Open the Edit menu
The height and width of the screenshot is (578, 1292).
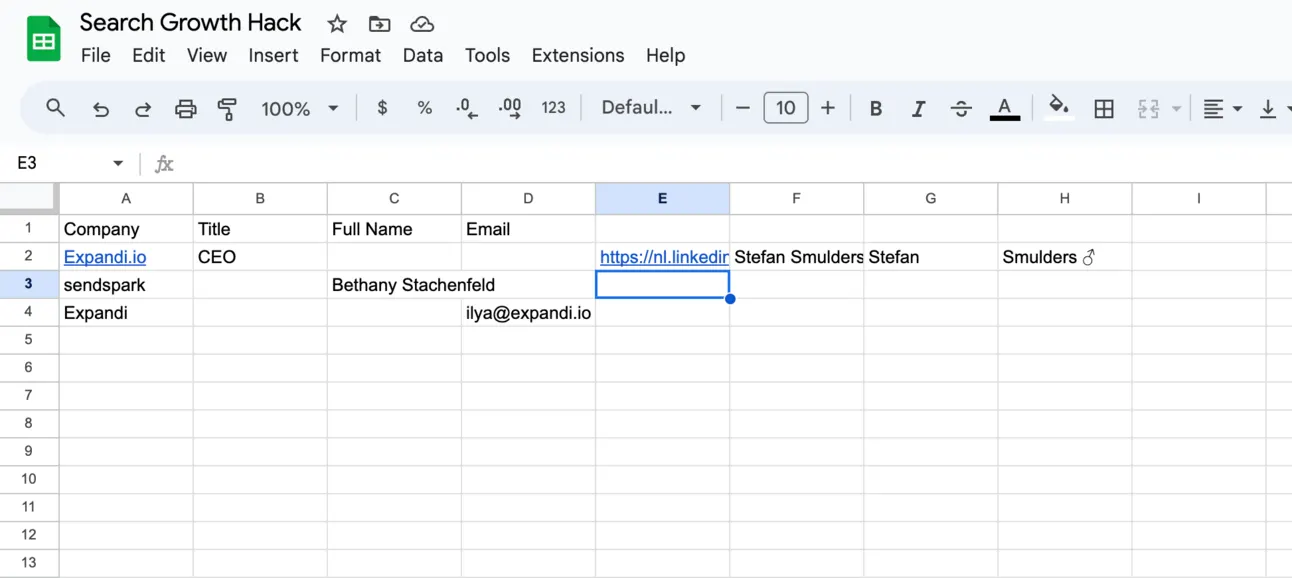pyautogui.click(x=148, y=56)
